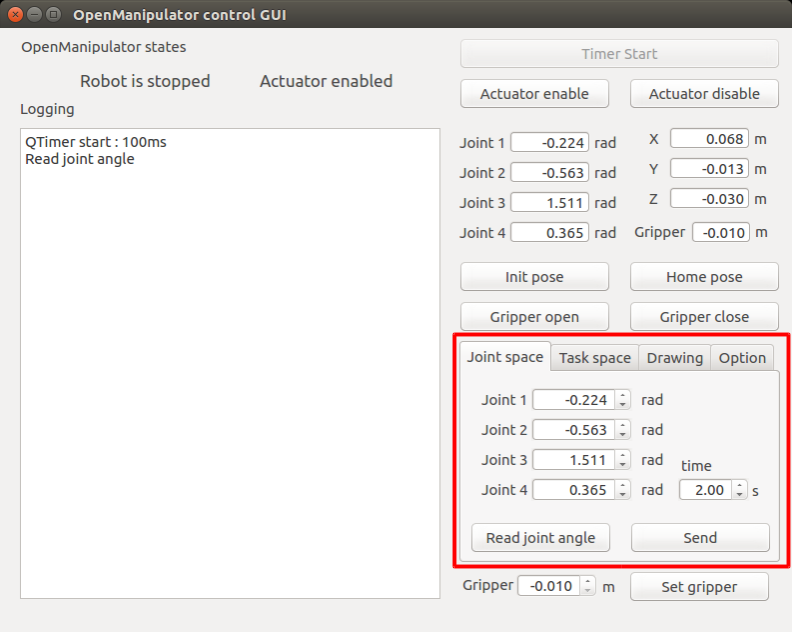The width and height of the screenshot is (792, 632).
Task: Click the Joint 3 spinbox input field
Action: 572,460
